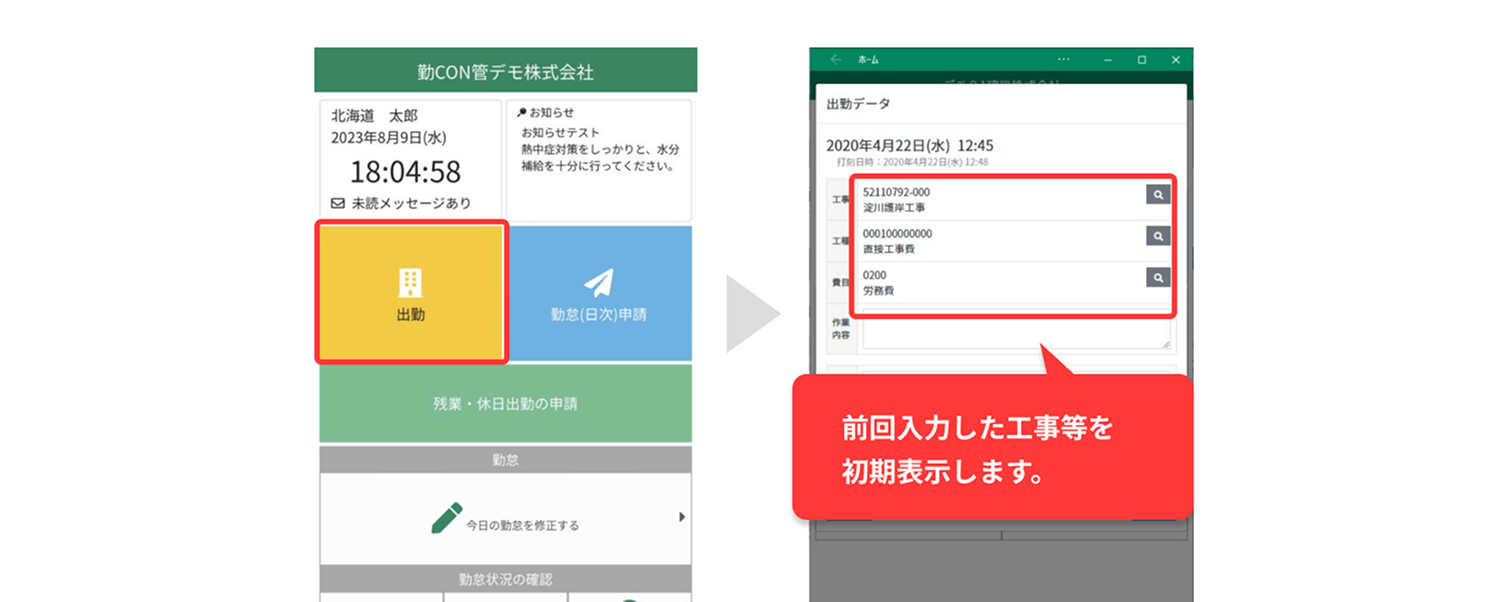This screenshot has width=1508, height=602.
Task: Maximize the ホーム window
Action: (x=1142, y=59)
